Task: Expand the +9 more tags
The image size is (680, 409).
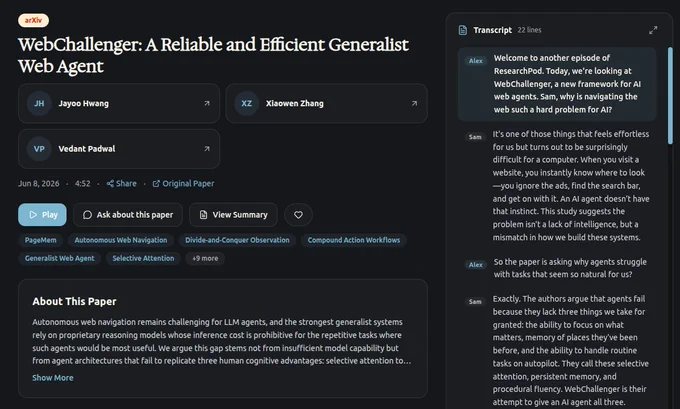Action: point(205,258)
